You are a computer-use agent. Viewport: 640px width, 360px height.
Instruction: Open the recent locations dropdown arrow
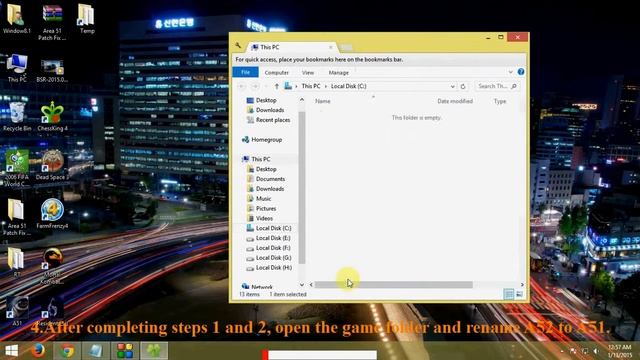point(266,87)
